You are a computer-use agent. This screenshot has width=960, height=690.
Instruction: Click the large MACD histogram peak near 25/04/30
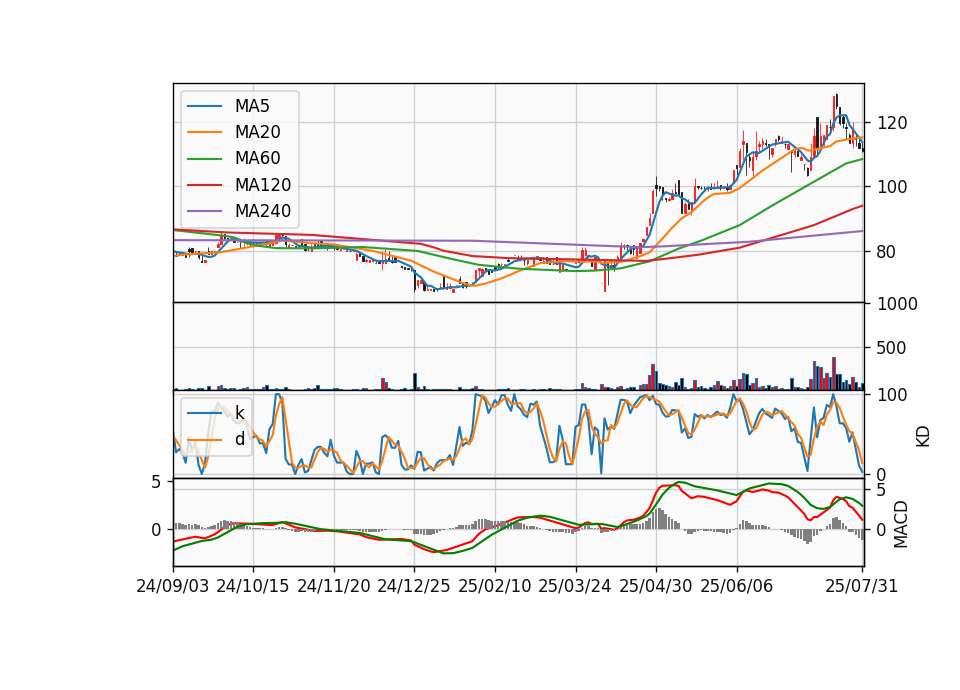[660, 519]
